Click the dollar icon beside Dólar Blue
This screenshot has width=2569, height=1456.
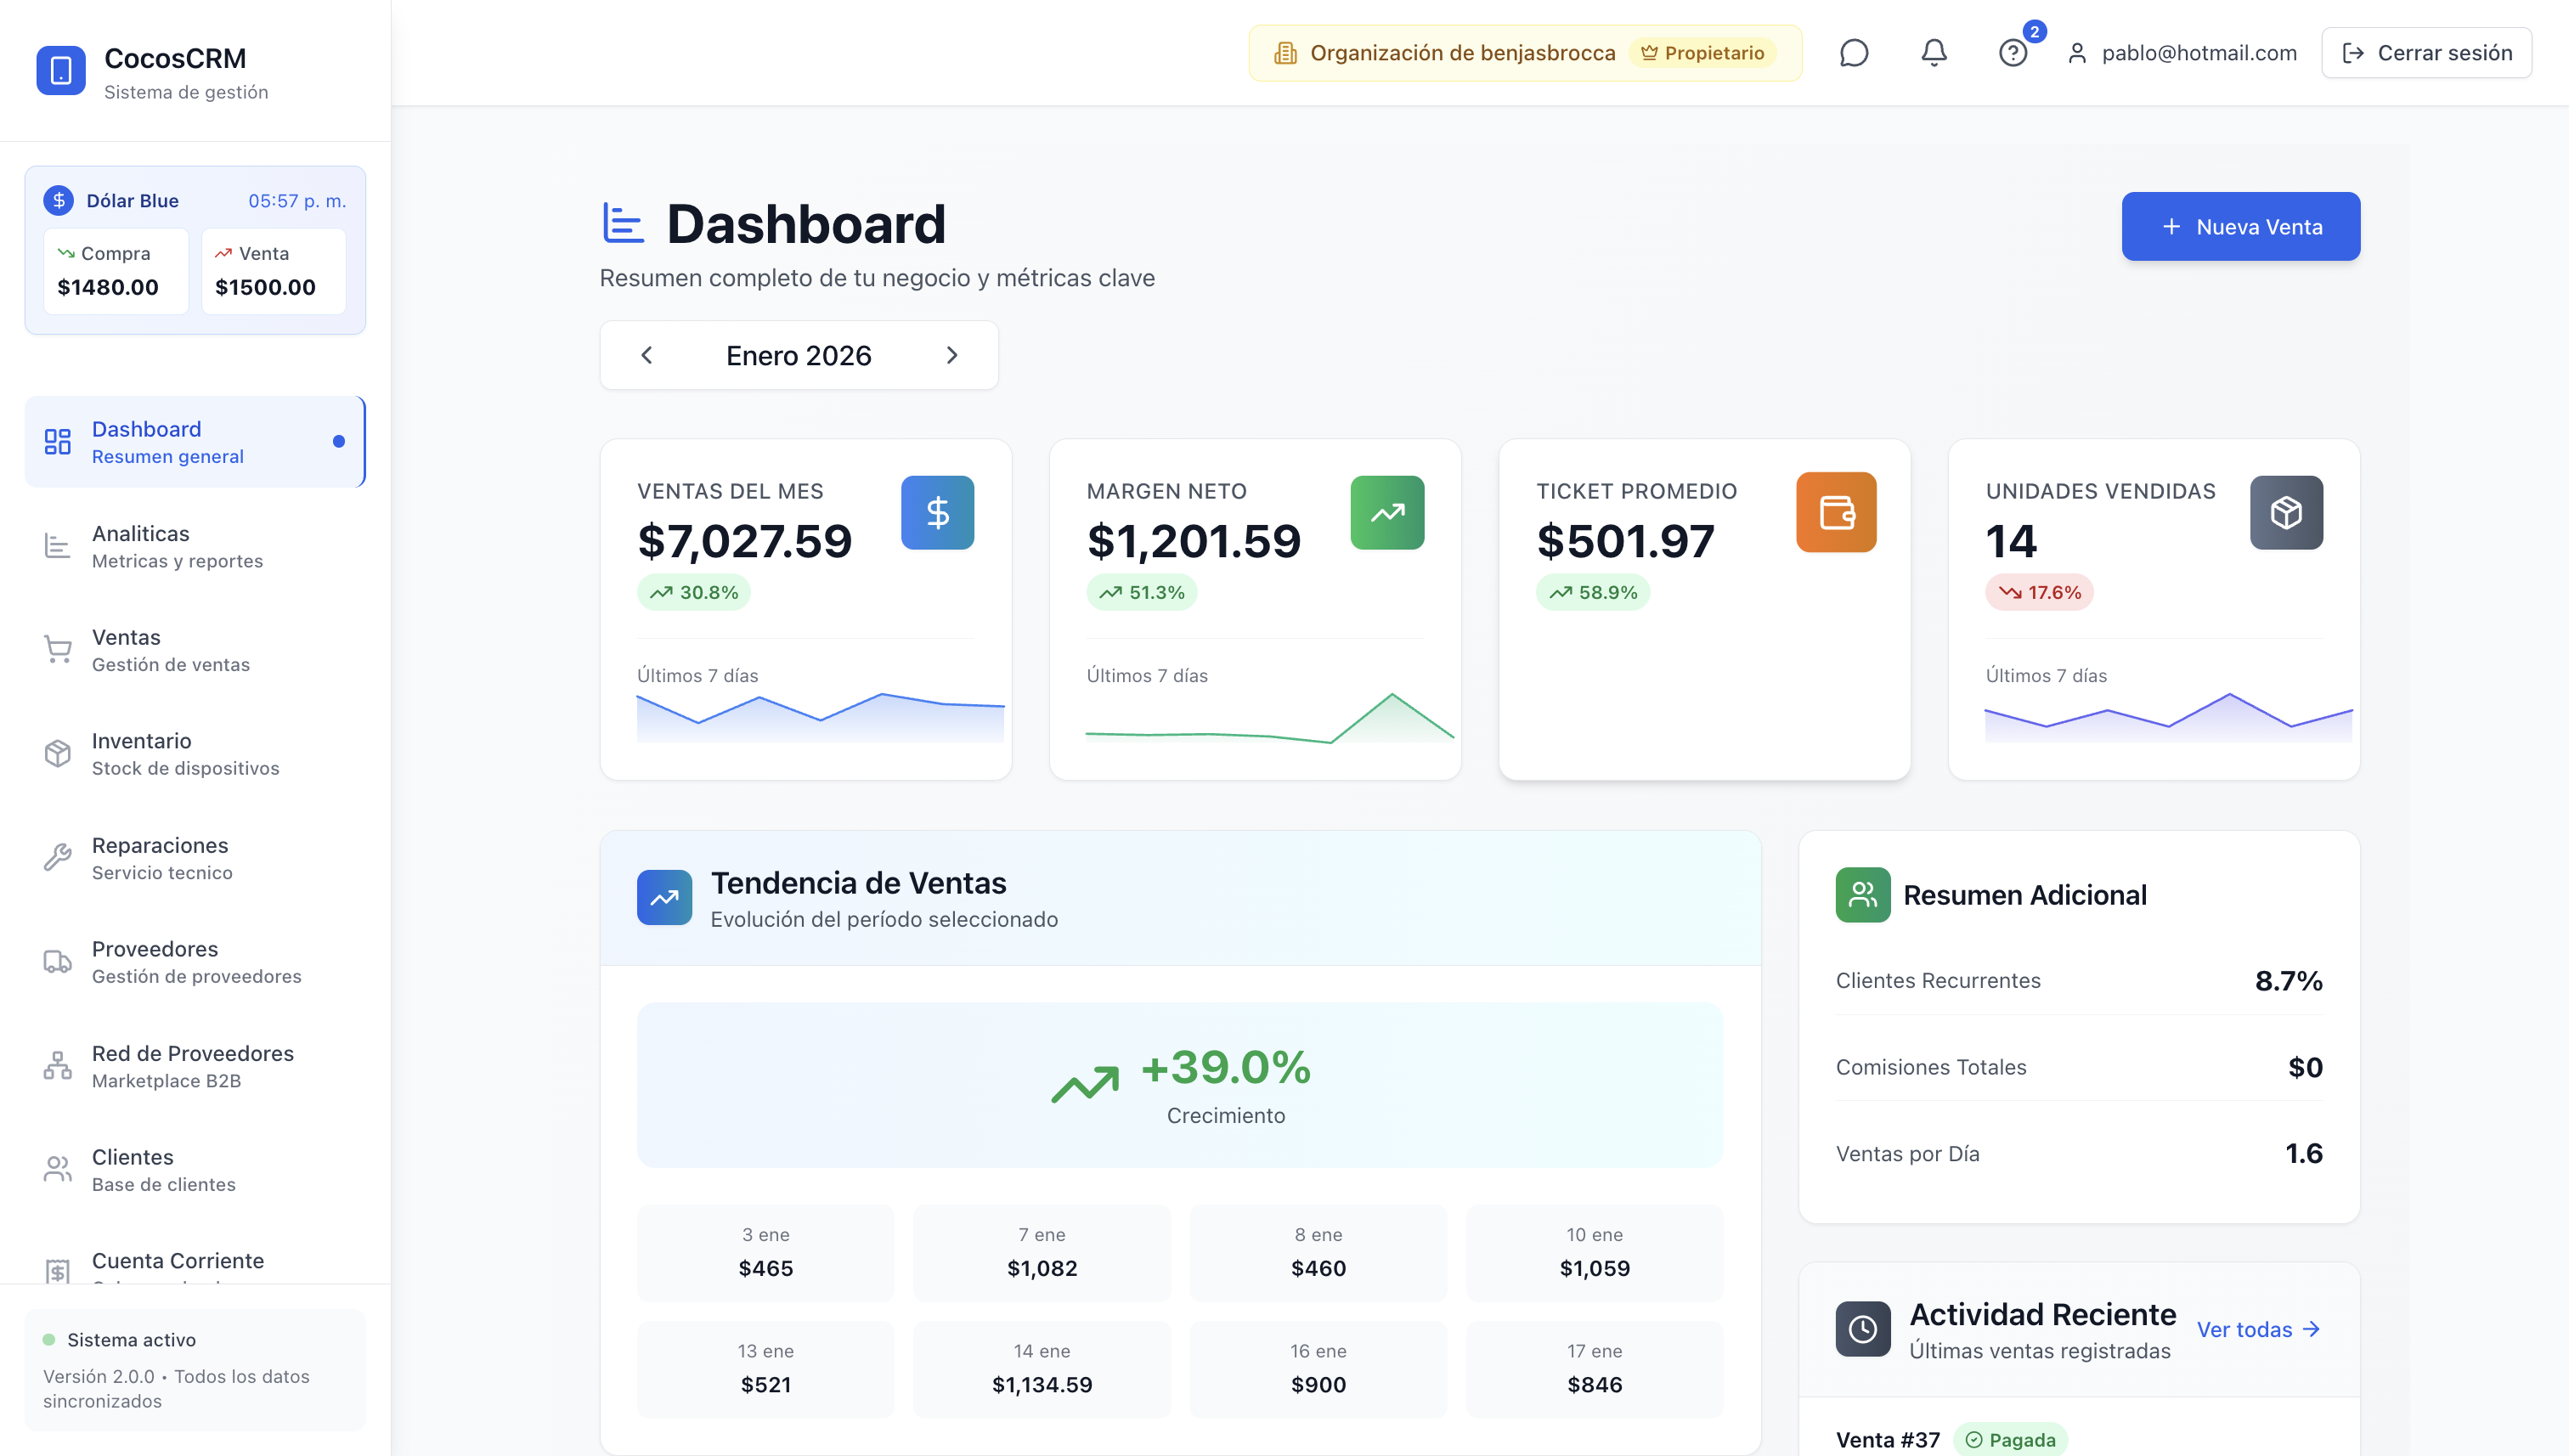click(x=58, y=200)
